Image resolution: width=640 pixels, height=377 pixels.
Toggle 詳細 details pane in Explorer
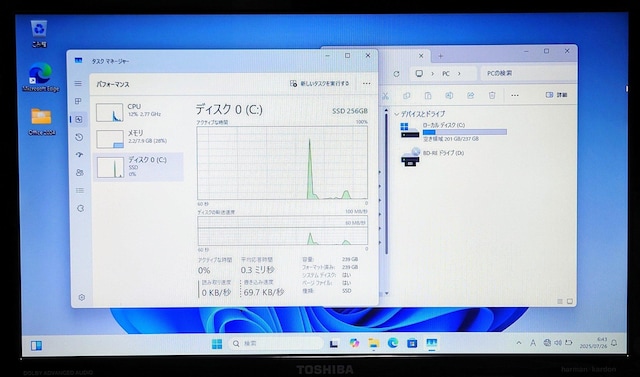click(x=556, y=95)
